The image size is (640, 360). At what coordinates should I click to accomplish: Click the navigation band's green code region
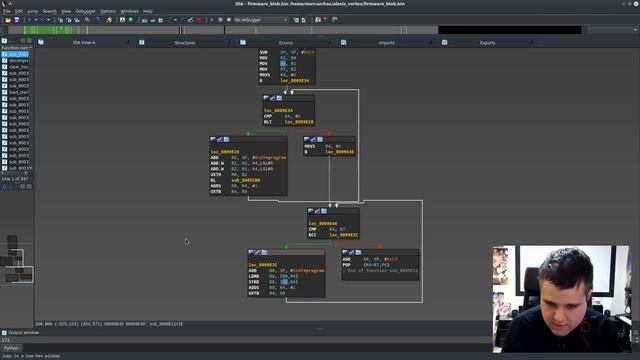pyautogui.click(x=49, y=30)
